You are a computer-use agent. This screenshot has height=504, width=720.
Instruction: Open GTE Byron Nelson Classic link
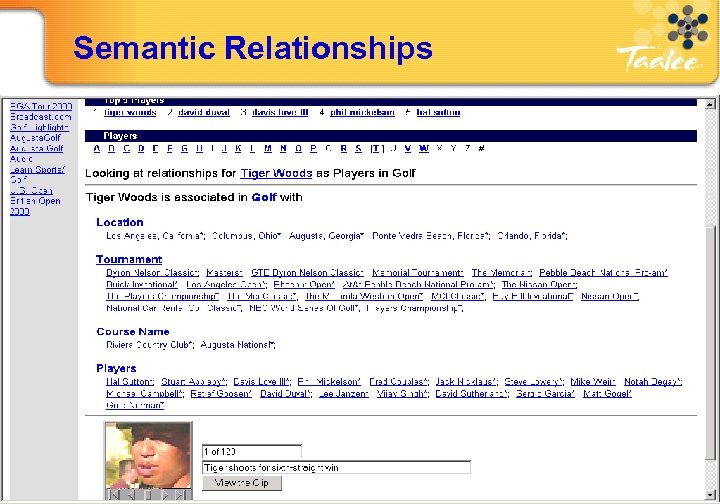[307, 273]
